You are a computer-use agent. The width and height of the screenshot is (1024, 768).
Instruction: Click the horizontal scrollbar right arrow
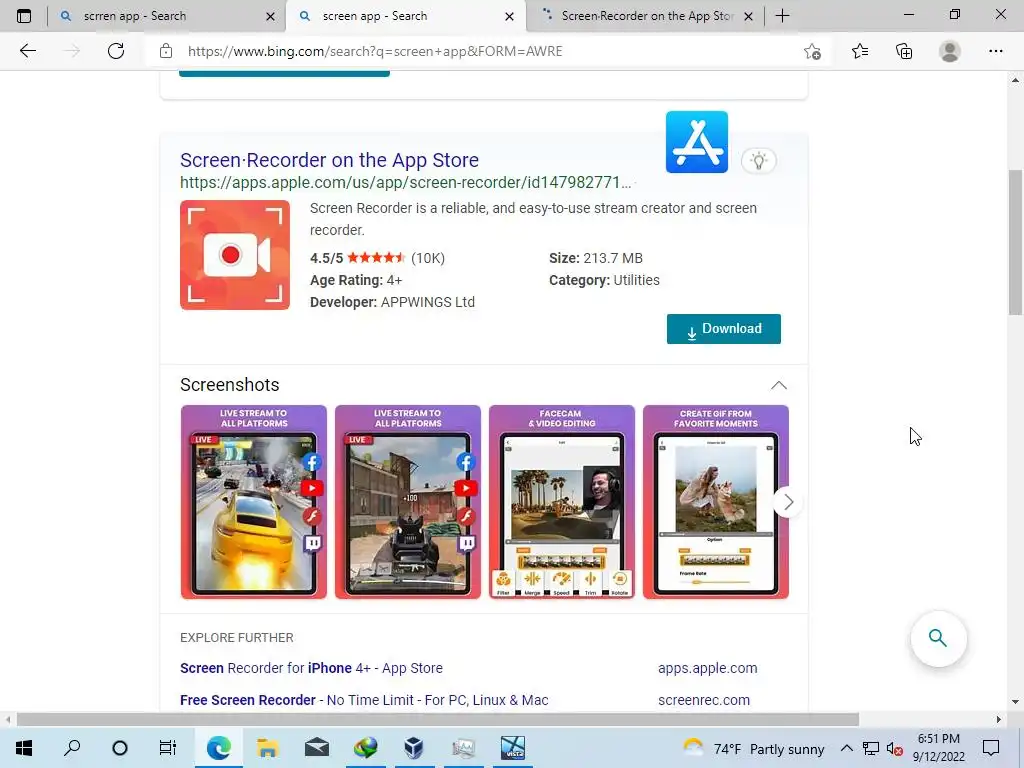(998, 719)
